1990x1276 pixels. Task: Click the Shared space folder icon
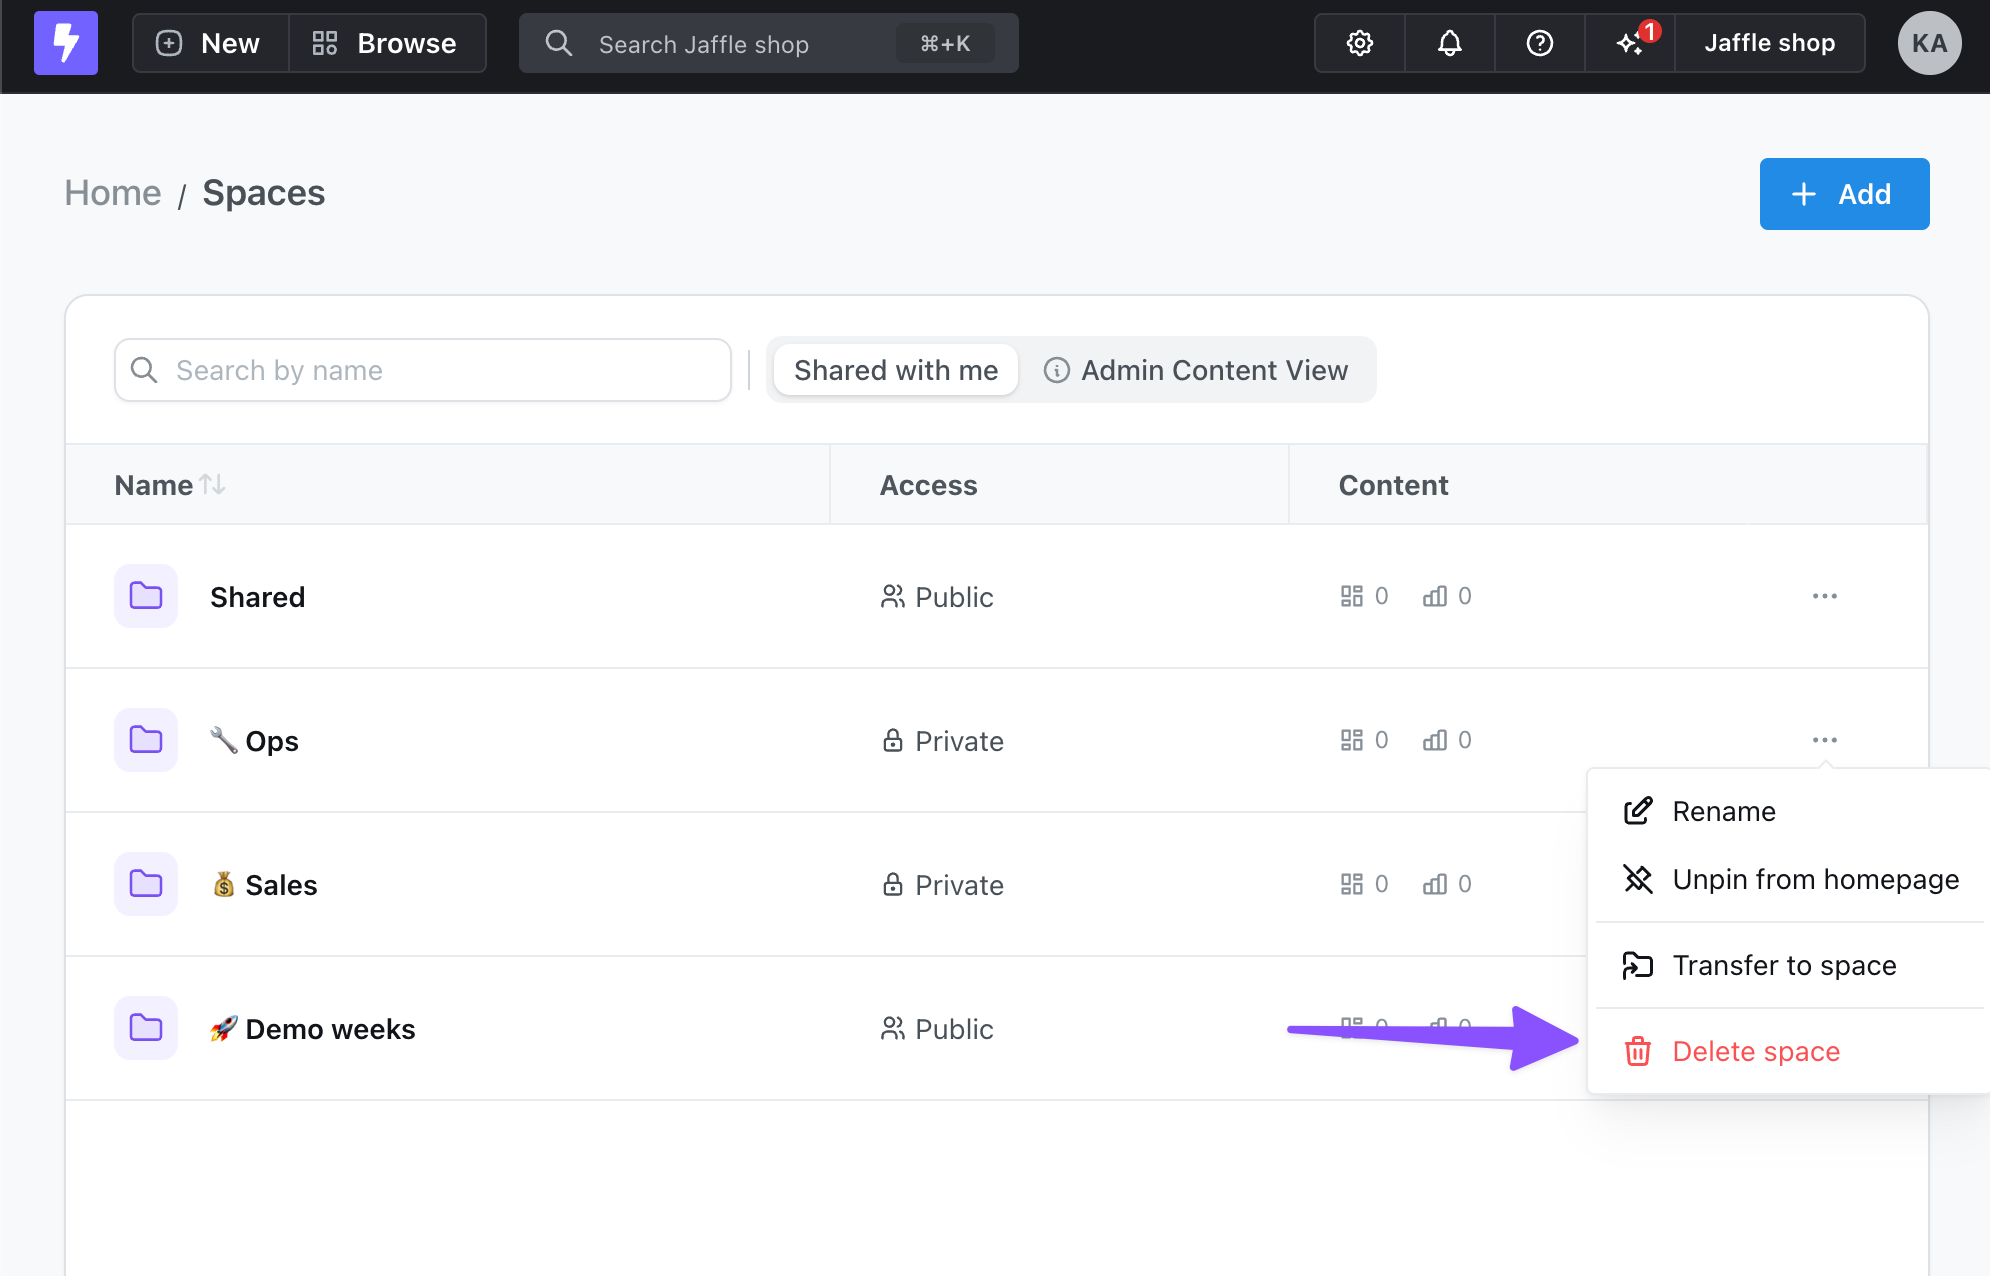tap(146, 596)
